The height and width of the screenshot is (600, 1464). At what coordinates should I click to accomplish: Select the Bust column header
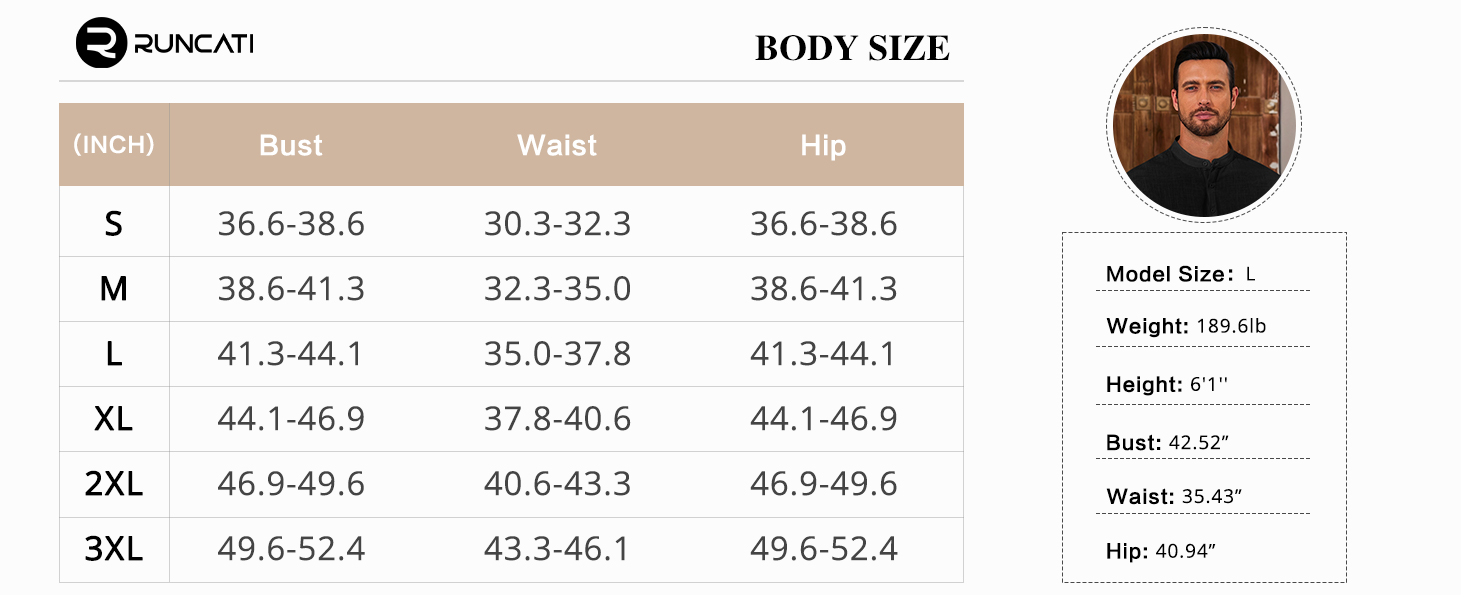coord(290,146)
